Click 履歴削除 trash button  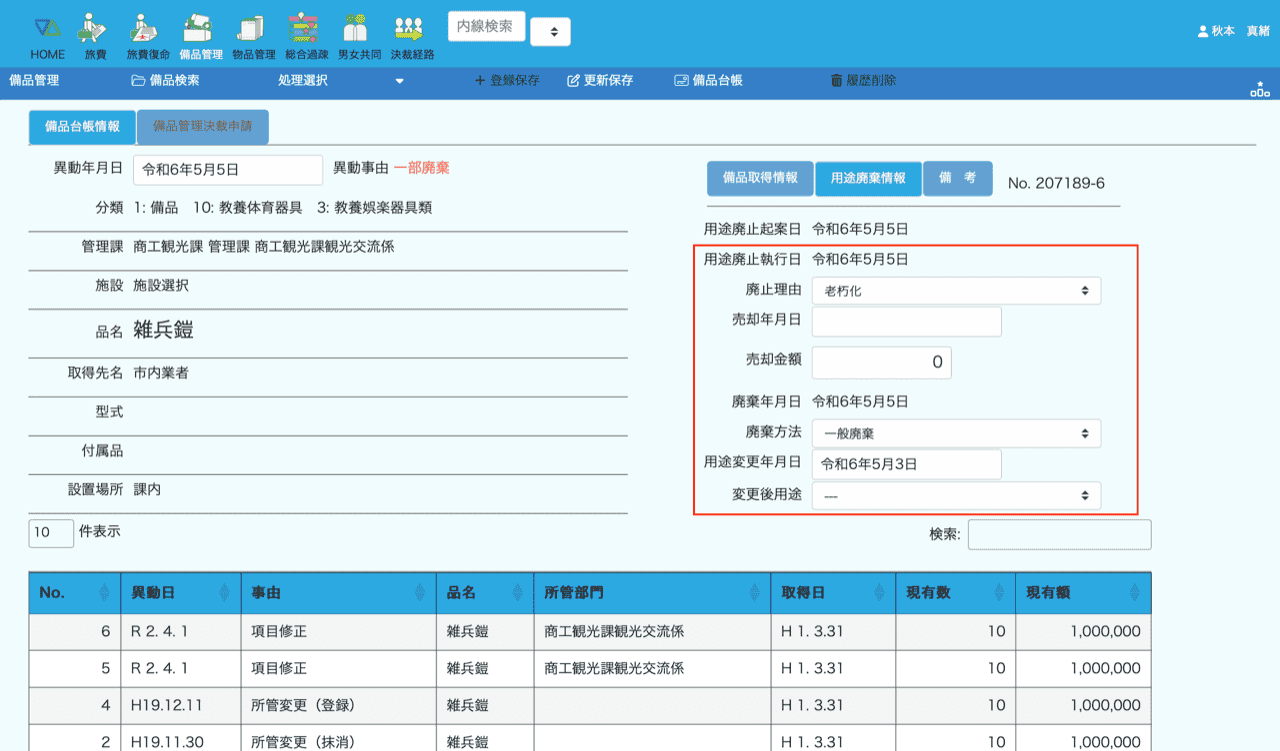[863, 80]
